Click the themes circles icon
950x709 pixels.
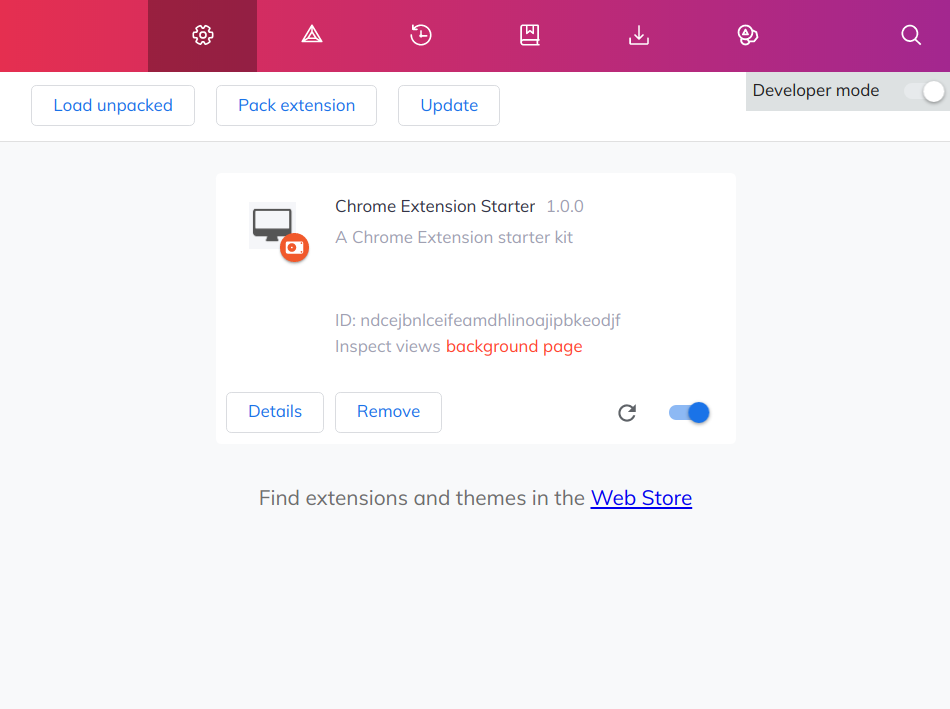point(748,35)
